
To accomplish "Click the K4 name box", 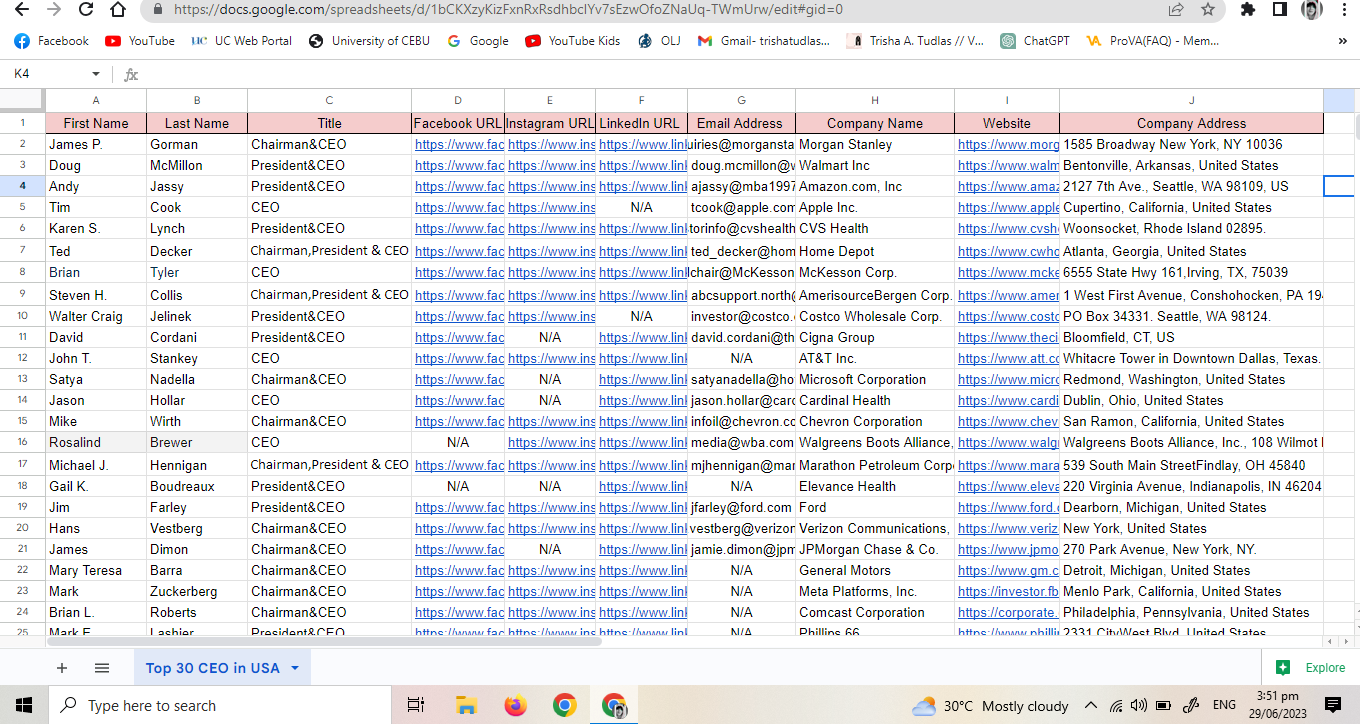I will tap(47, 74).
